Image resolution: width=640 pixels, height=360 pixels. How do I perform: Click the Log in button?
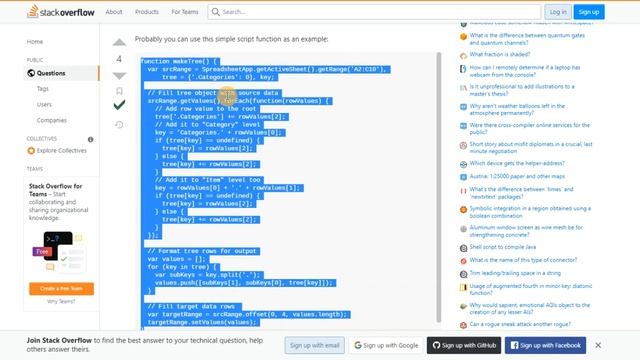tap(558, 12)
